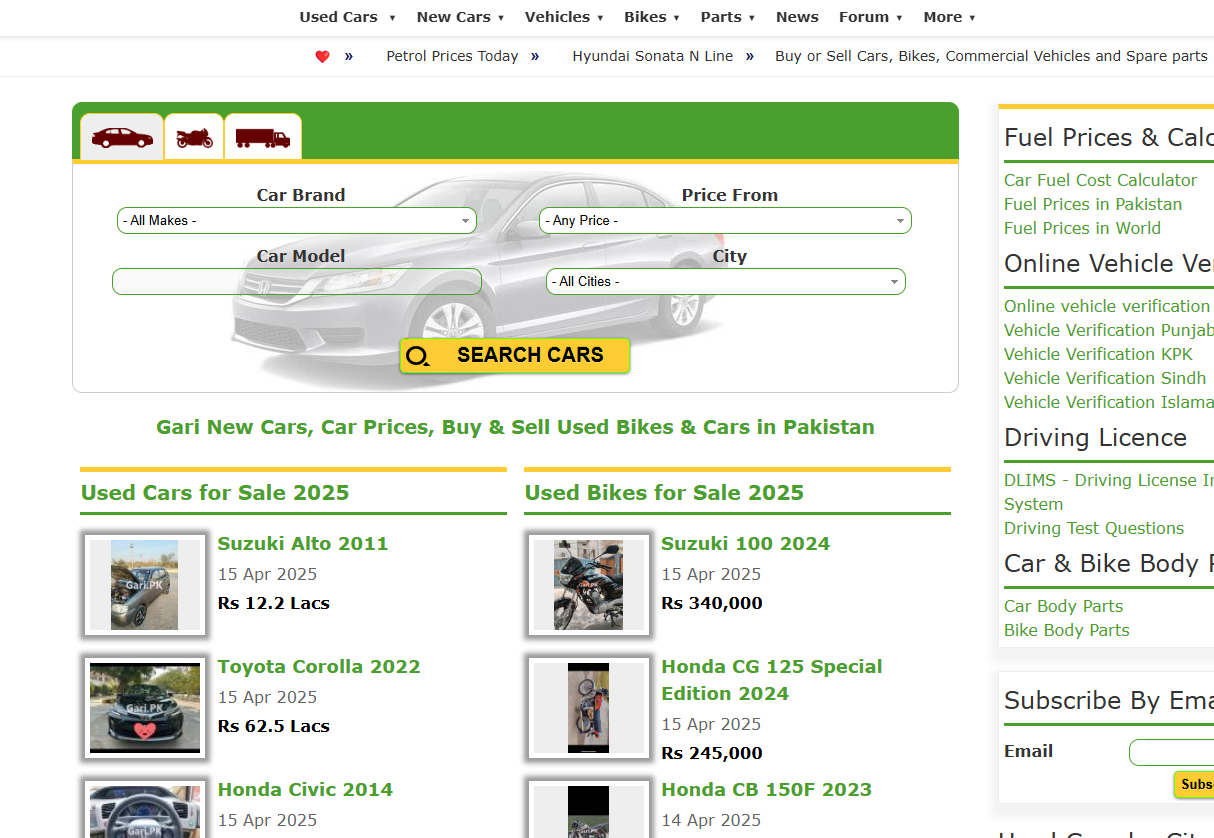Viewport: 1214px width, 838px height.
Task: Open the Price From dropdown
Action: (725, 220)
